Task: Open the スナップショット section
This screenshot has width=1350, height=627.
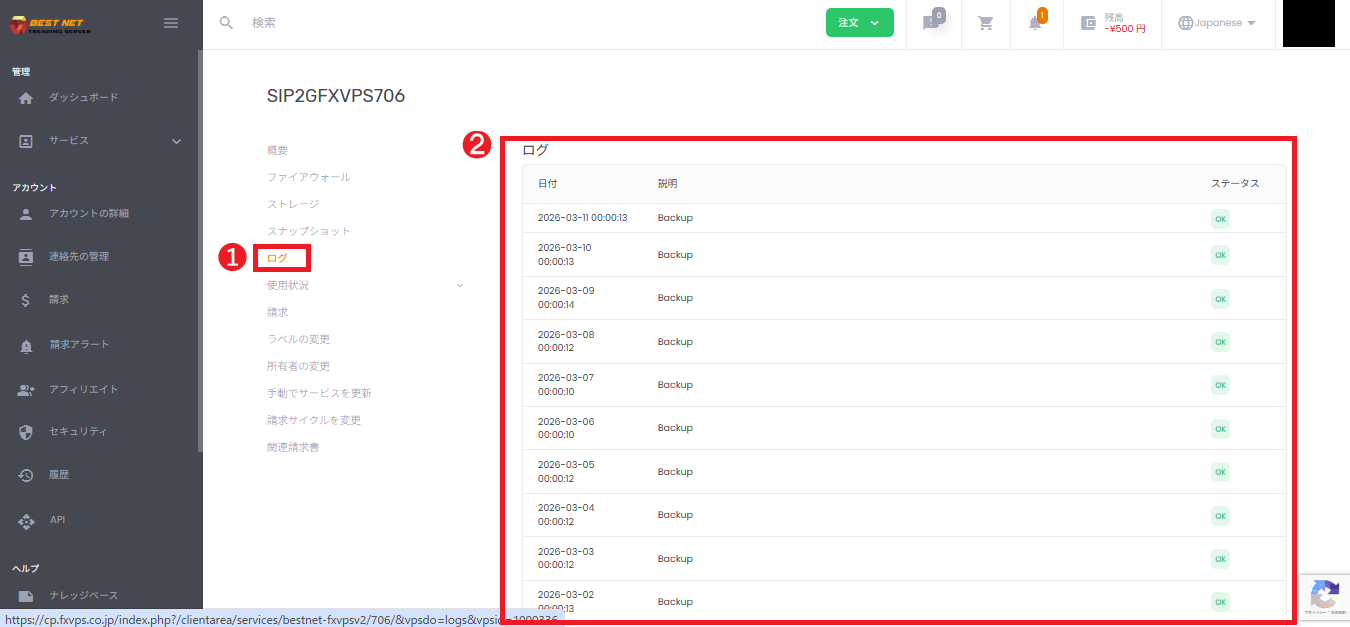Action: (x=308, y=231)
